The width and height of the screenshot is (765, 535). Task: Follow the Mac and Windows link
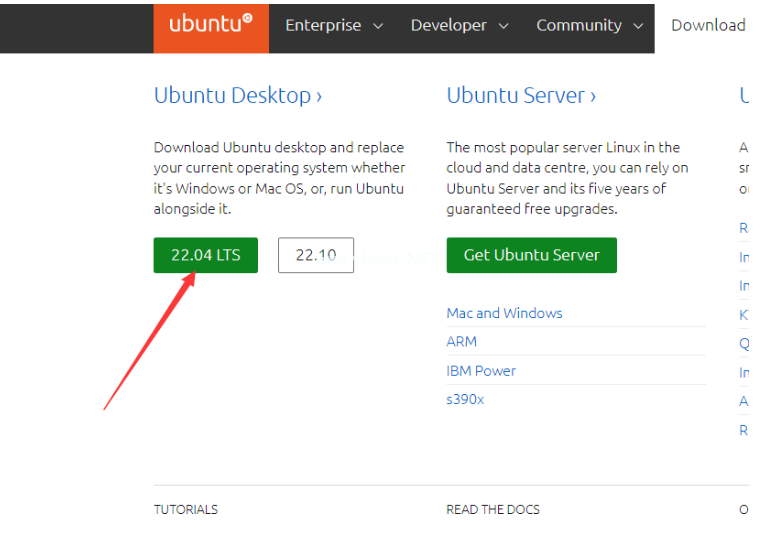point(504,313)
